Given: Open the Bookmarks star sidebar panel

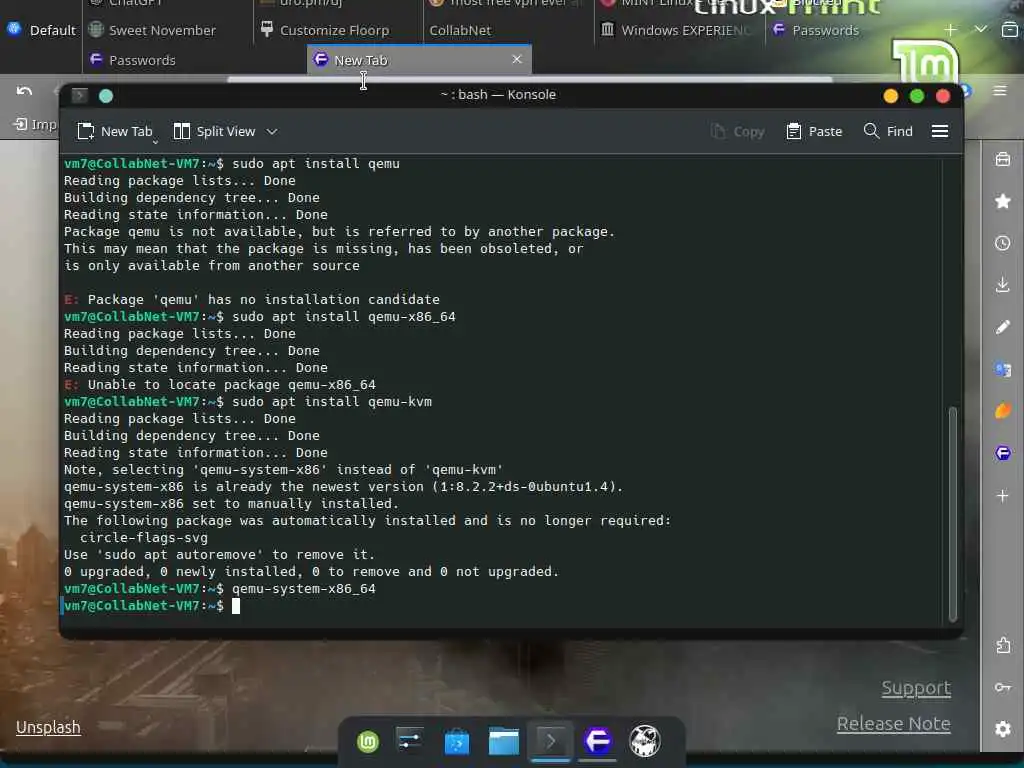Looking at the screenshot, I should (1002, 201).
